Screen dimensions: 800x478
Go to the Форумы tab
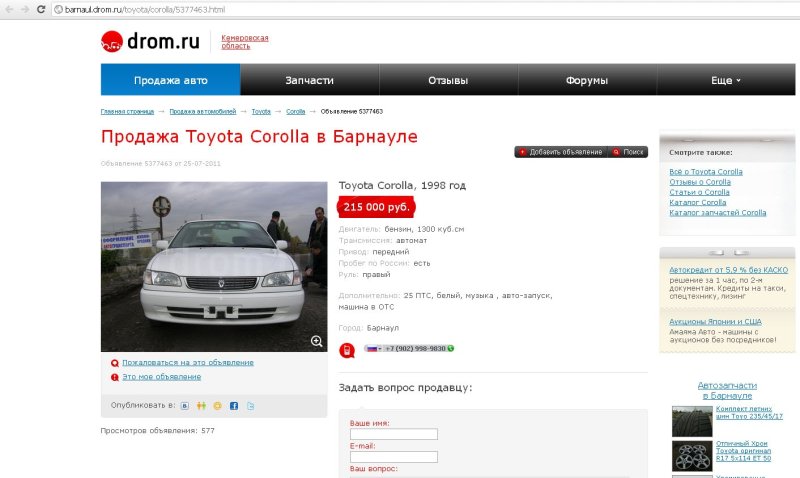pos(587,80)
